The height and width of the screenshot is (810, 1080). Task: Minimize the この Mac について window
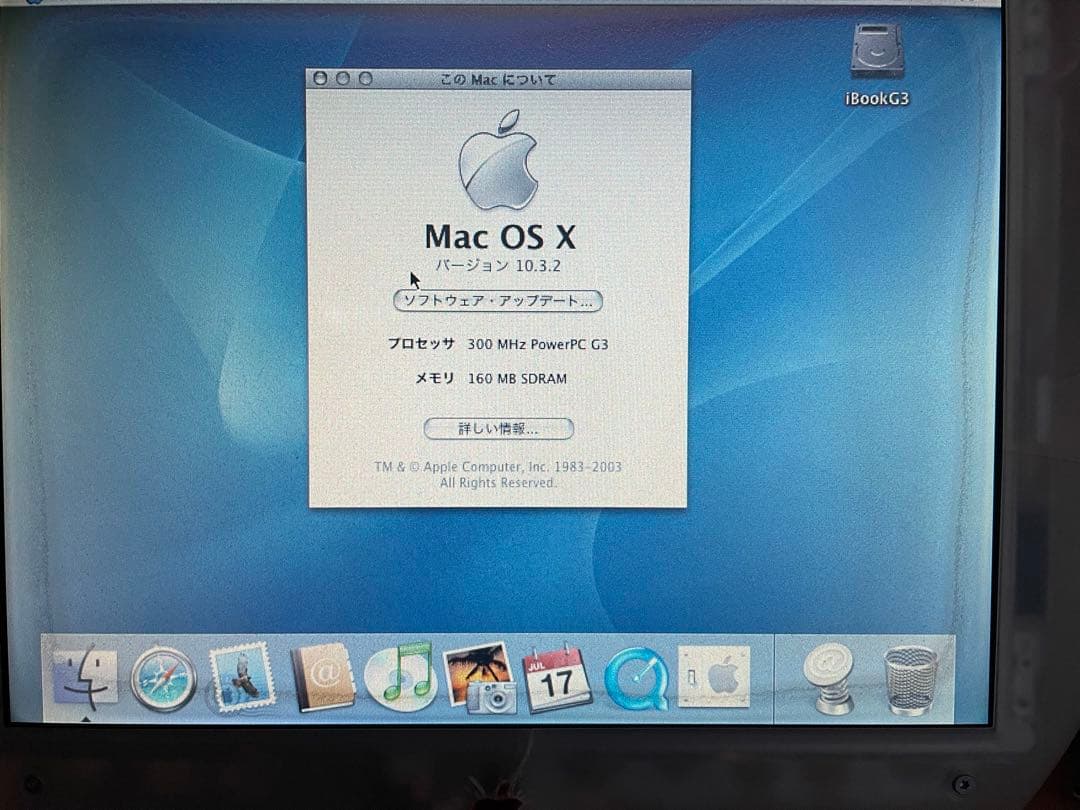pyautogui.click(x=342, y=79)
